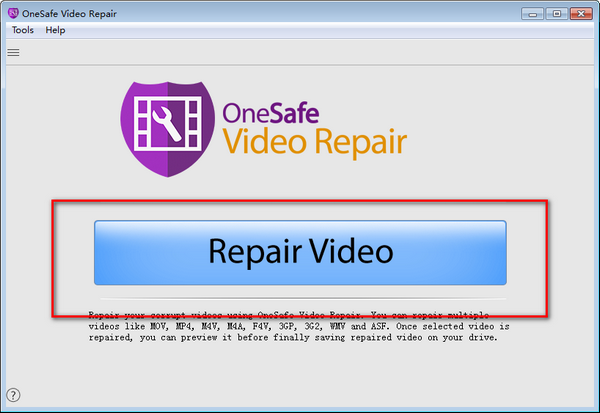Click the empty menu bar area beside Help

tap(329, 30)
